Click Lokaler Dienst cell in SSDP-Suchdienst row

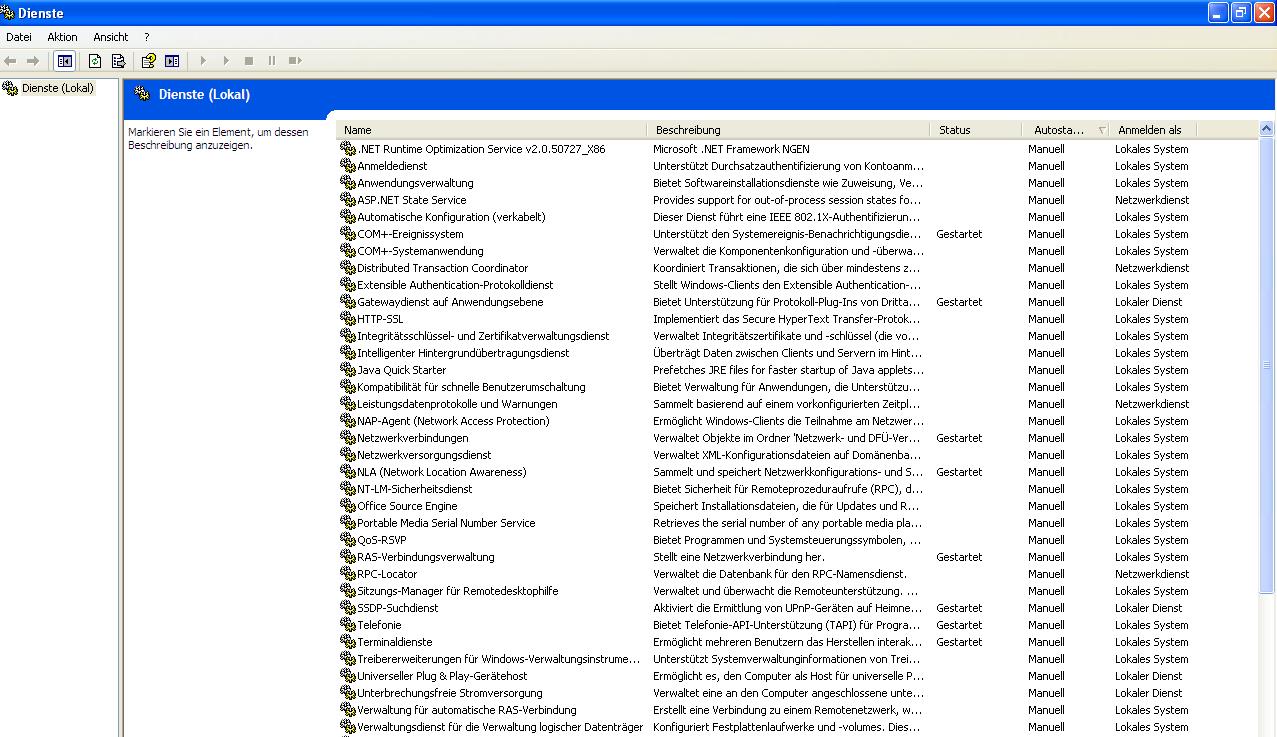[x=1149, y=608]
